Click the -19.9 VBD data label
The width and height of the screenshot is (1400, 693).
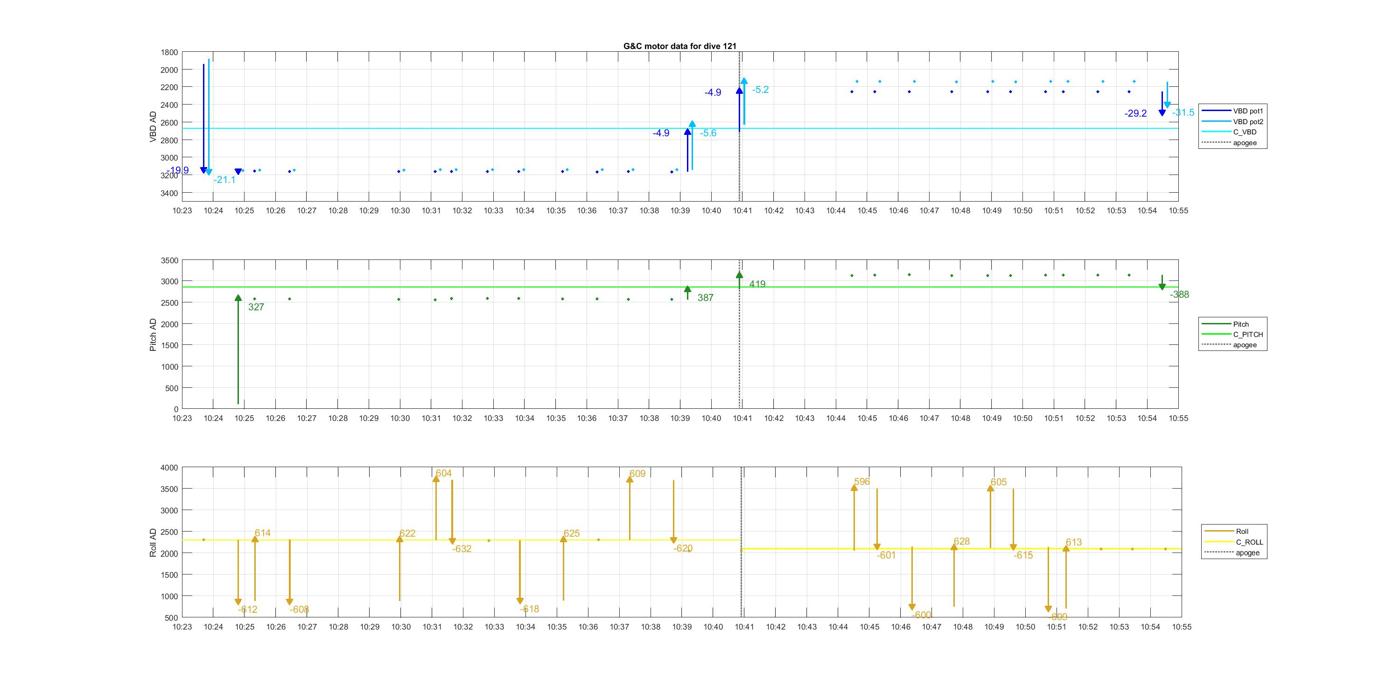click(178, 171)
